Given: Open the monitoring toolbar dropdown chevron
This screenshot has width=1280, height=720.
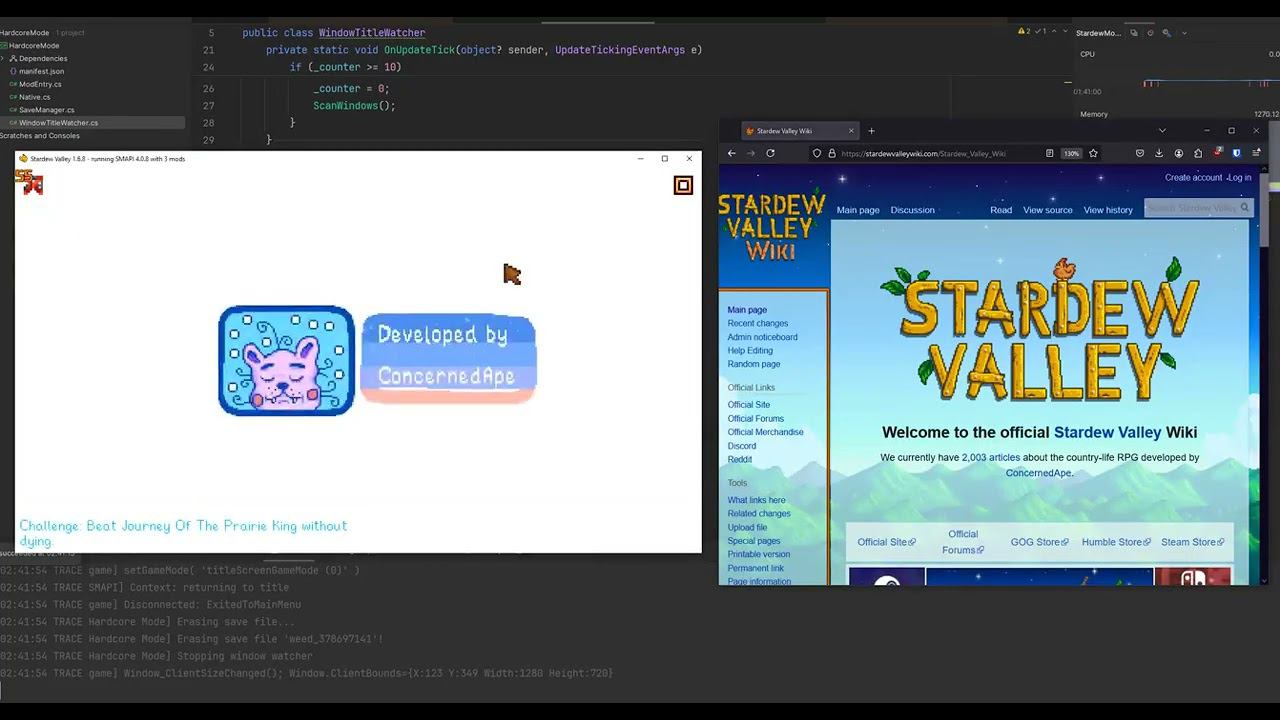Looking at the screenshot, I should [x=1184, y=33].
